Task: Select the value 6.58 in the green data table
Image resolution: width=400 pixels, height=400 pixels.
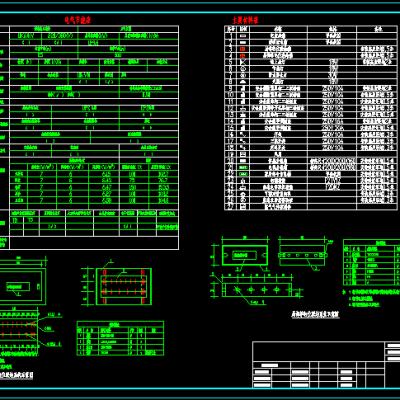Action: pos(106,201)
